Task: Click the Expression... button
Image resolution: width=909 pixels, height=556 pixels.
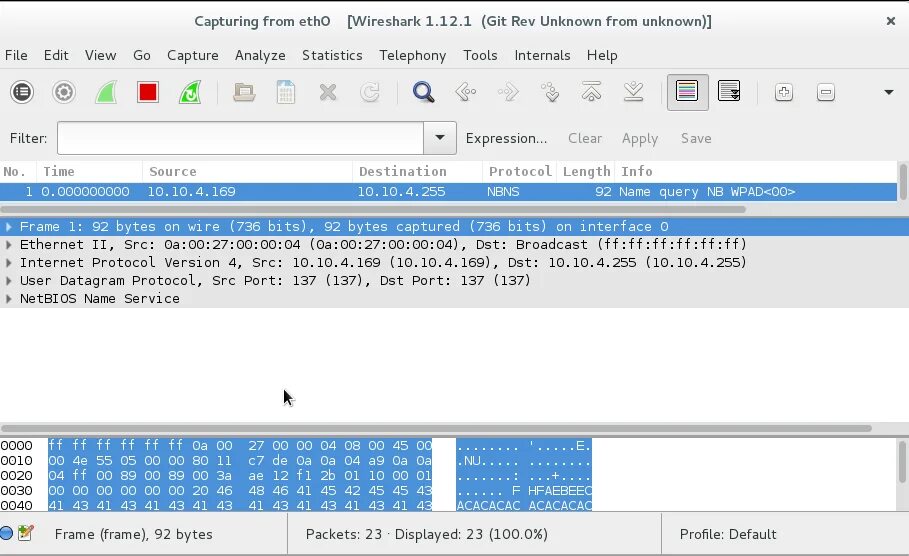Action: pyautogui.click(x=507, y=139)
